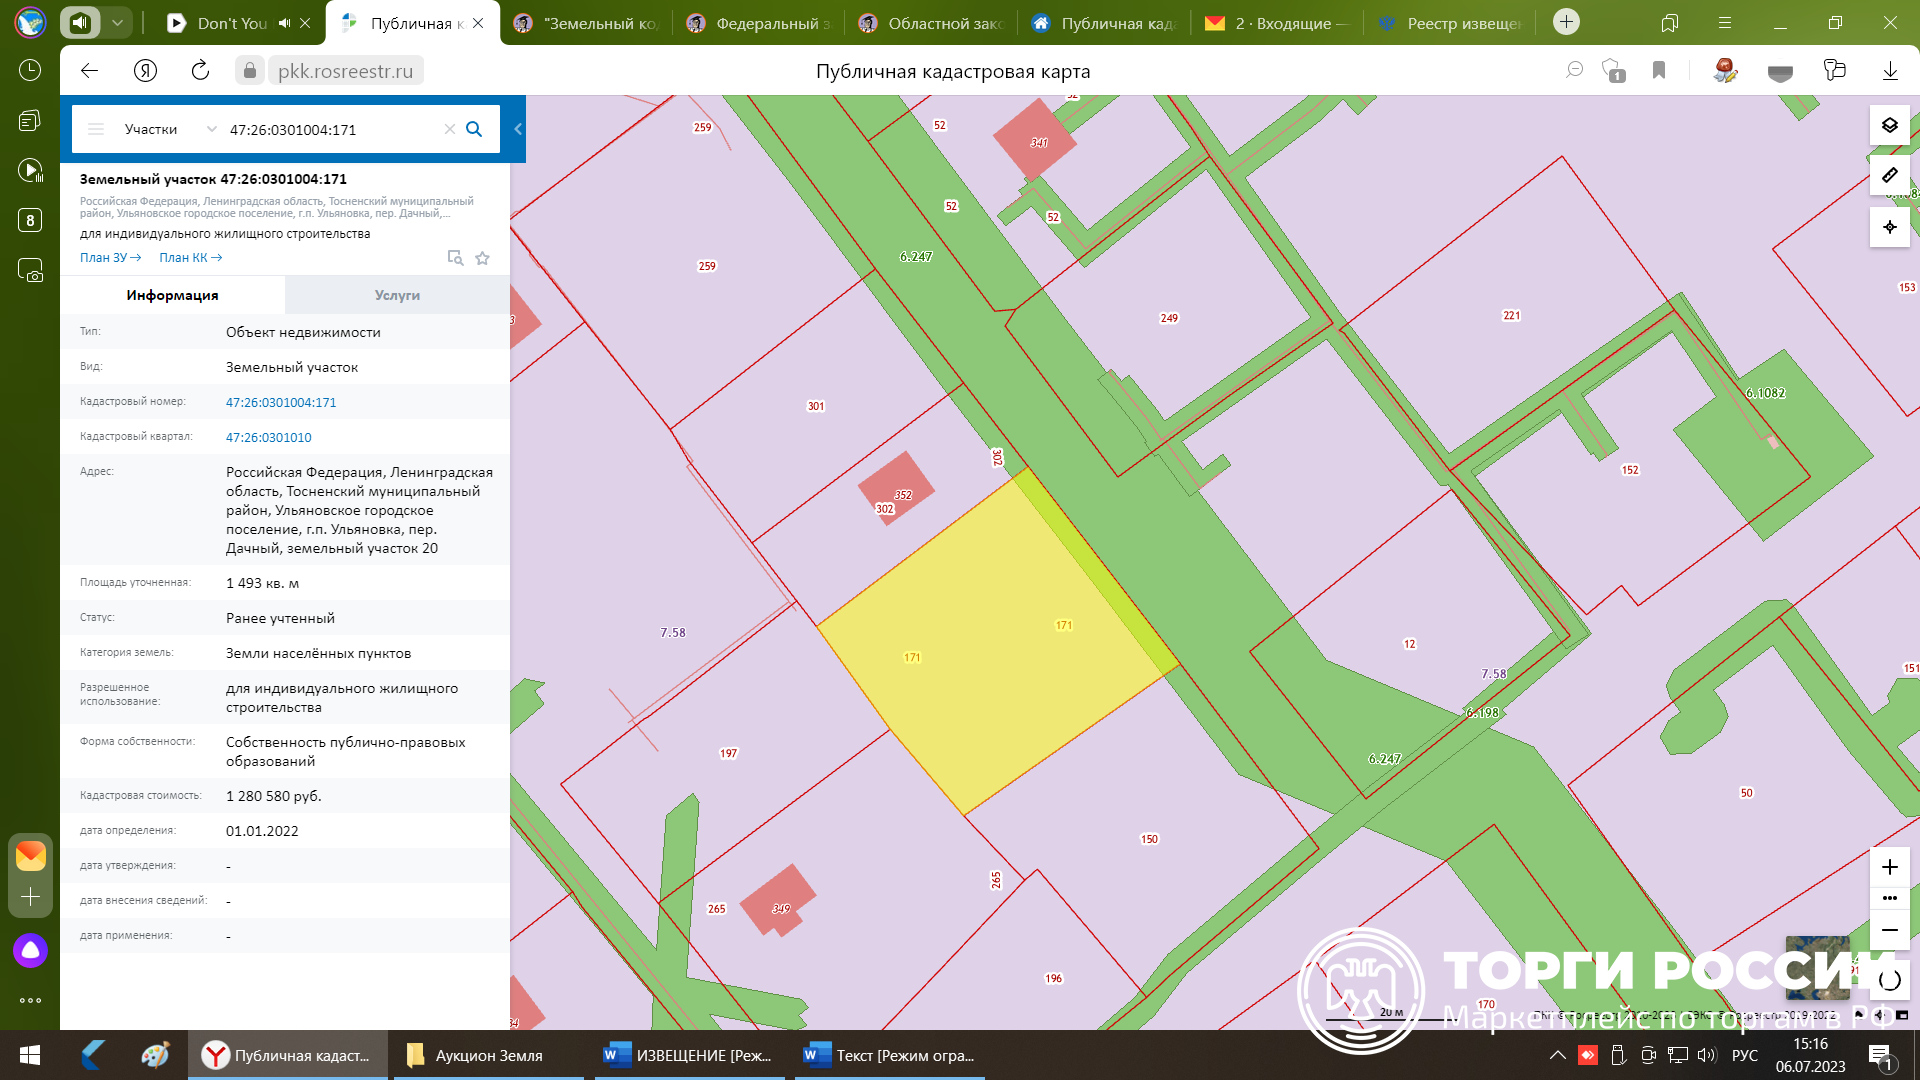Expand the cadastral number 47:26:0301004:171 link
Screen dimensions: 1920x1080
tap(281, 402)
